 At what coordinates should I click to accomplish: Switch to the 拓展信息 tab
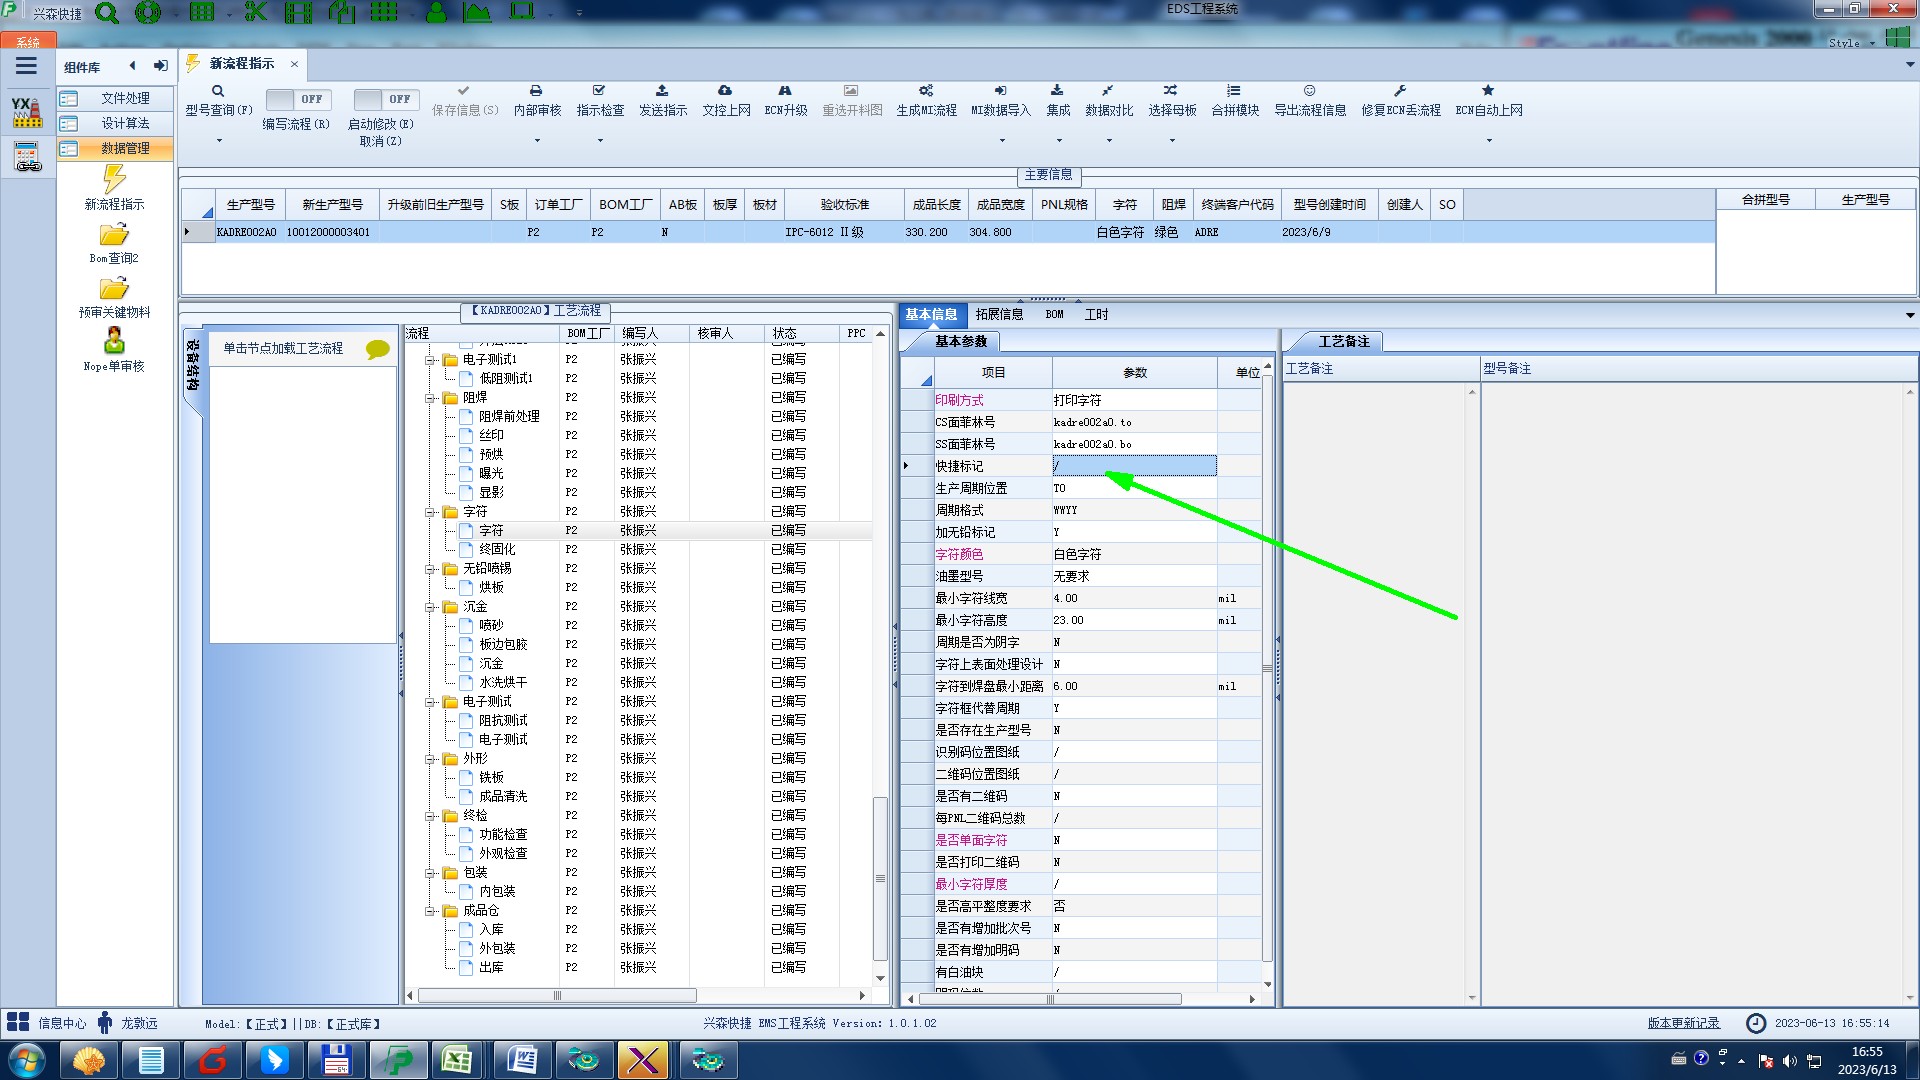pos(999,314)
